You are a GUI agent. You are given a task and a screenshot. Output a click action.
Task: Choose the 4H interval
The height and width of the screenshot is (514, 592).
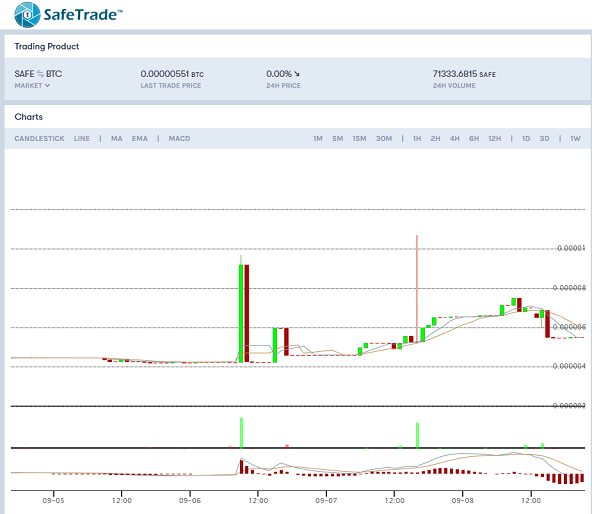[455, 139]
